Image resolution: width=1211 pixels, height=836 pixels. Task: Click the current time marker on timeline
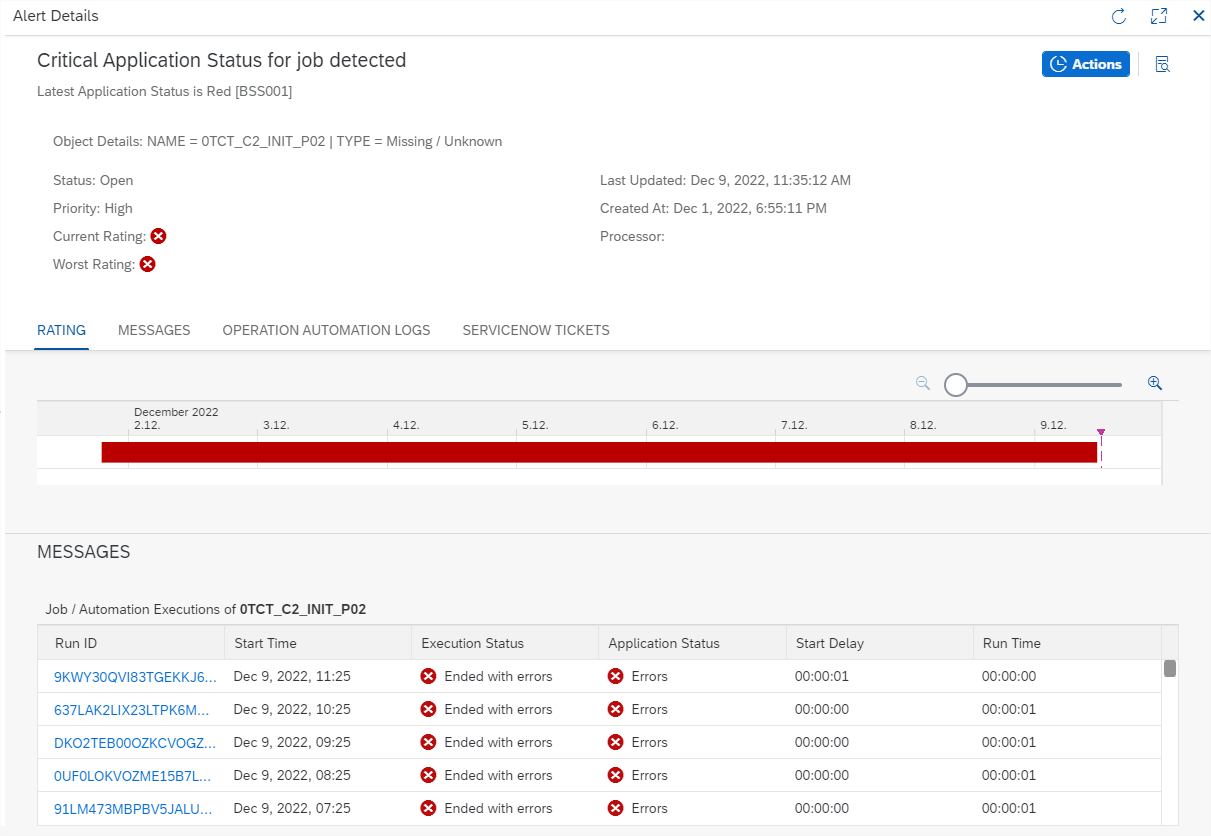coord(1100,434)
